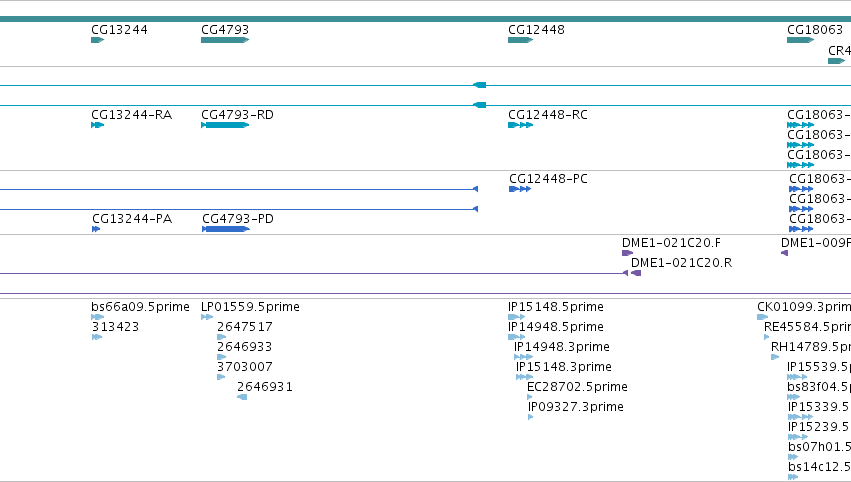Select the DME1-021C20.R label
This screenshot has width=851, height=482.
(681, 263)
